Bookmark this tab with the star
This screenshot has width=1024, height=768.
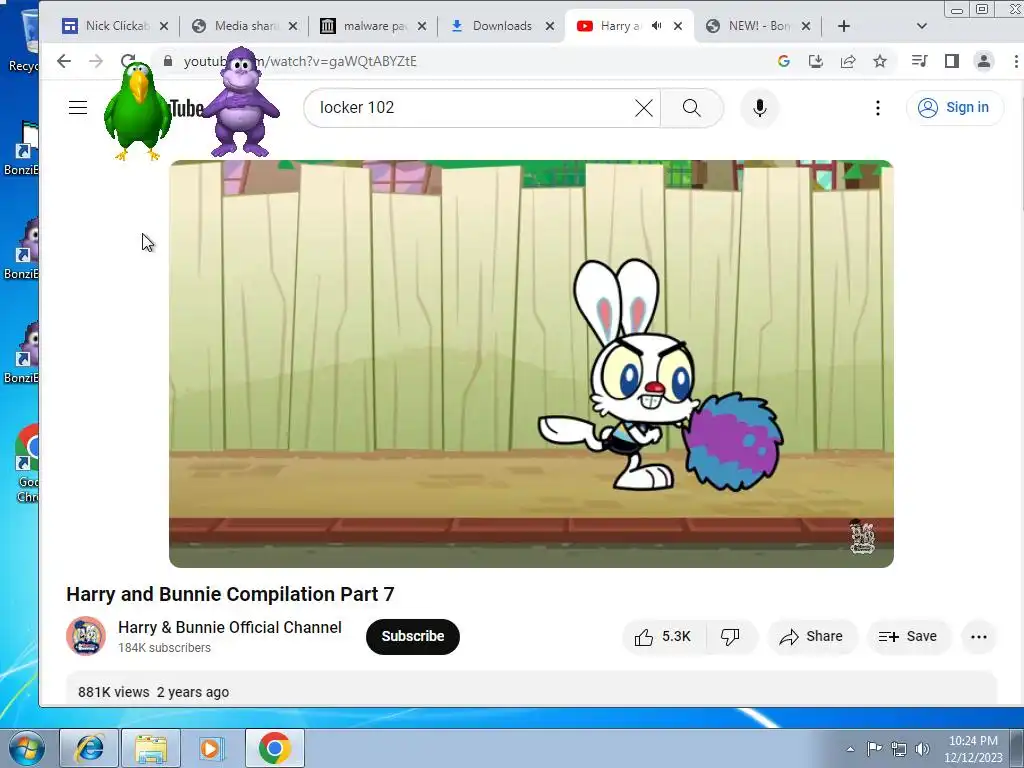880,61
